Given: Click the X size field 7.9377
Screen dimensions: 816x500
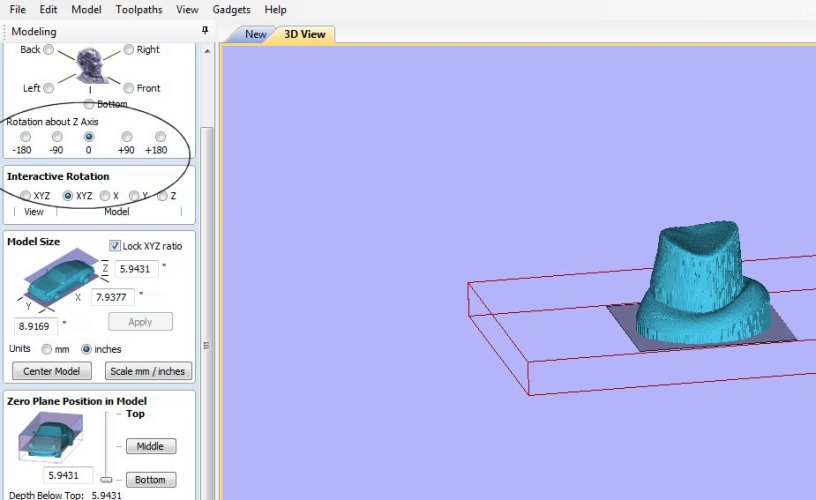Looking at the screenshot, I should pos(112,297).
